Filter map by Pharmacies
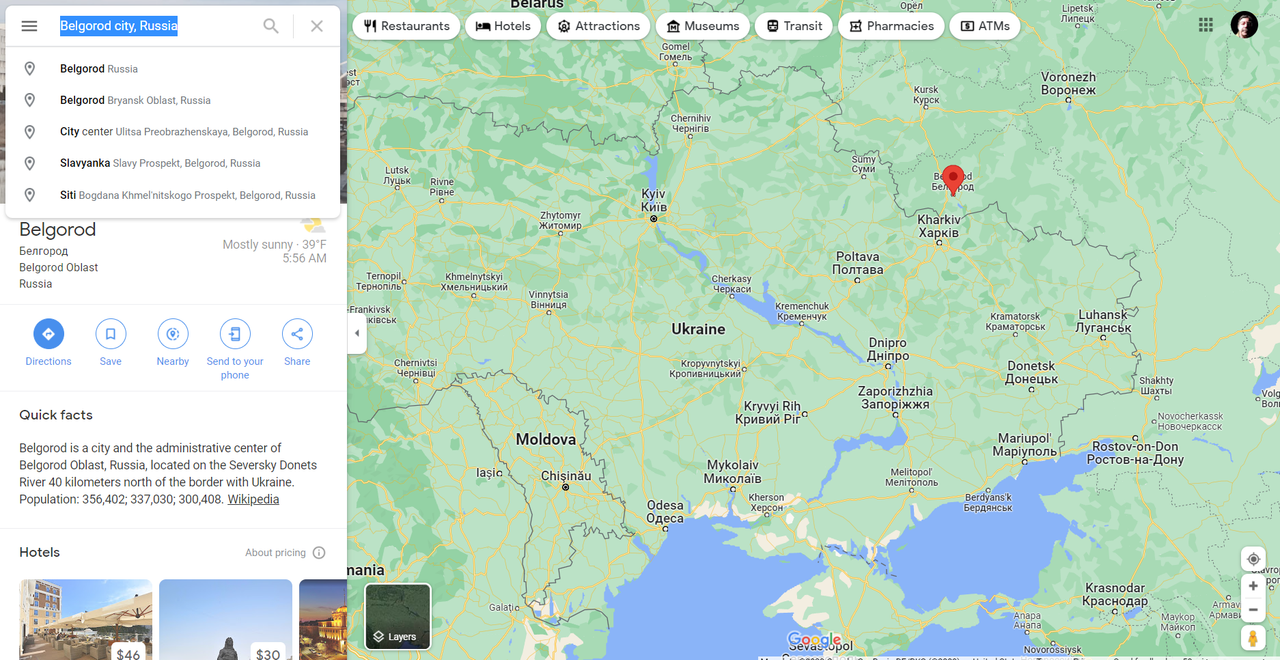The image size is (1280, 660). (891, 26)
